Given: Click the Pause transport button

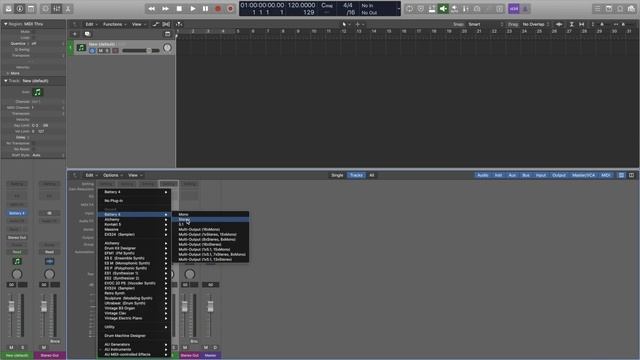Looking at the screenshot, I should point(206,9).
